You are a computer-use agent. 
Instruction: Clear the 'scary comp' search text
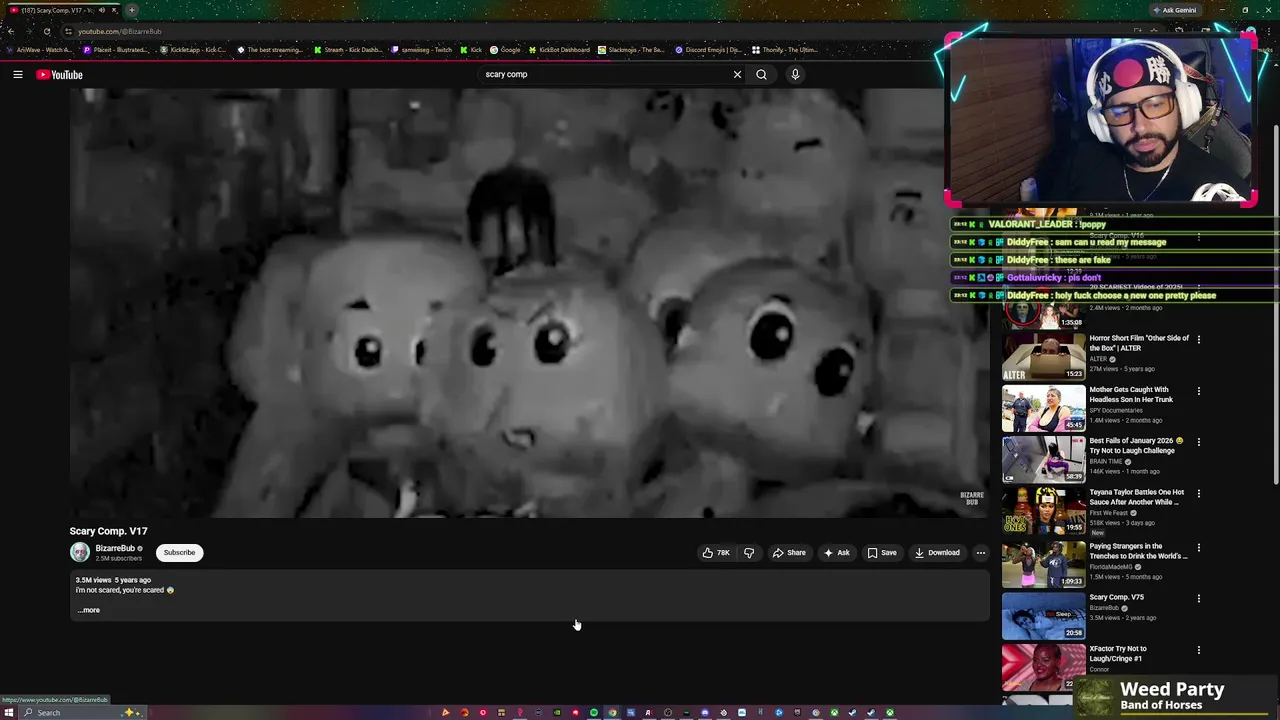click(x=737, y=74)
